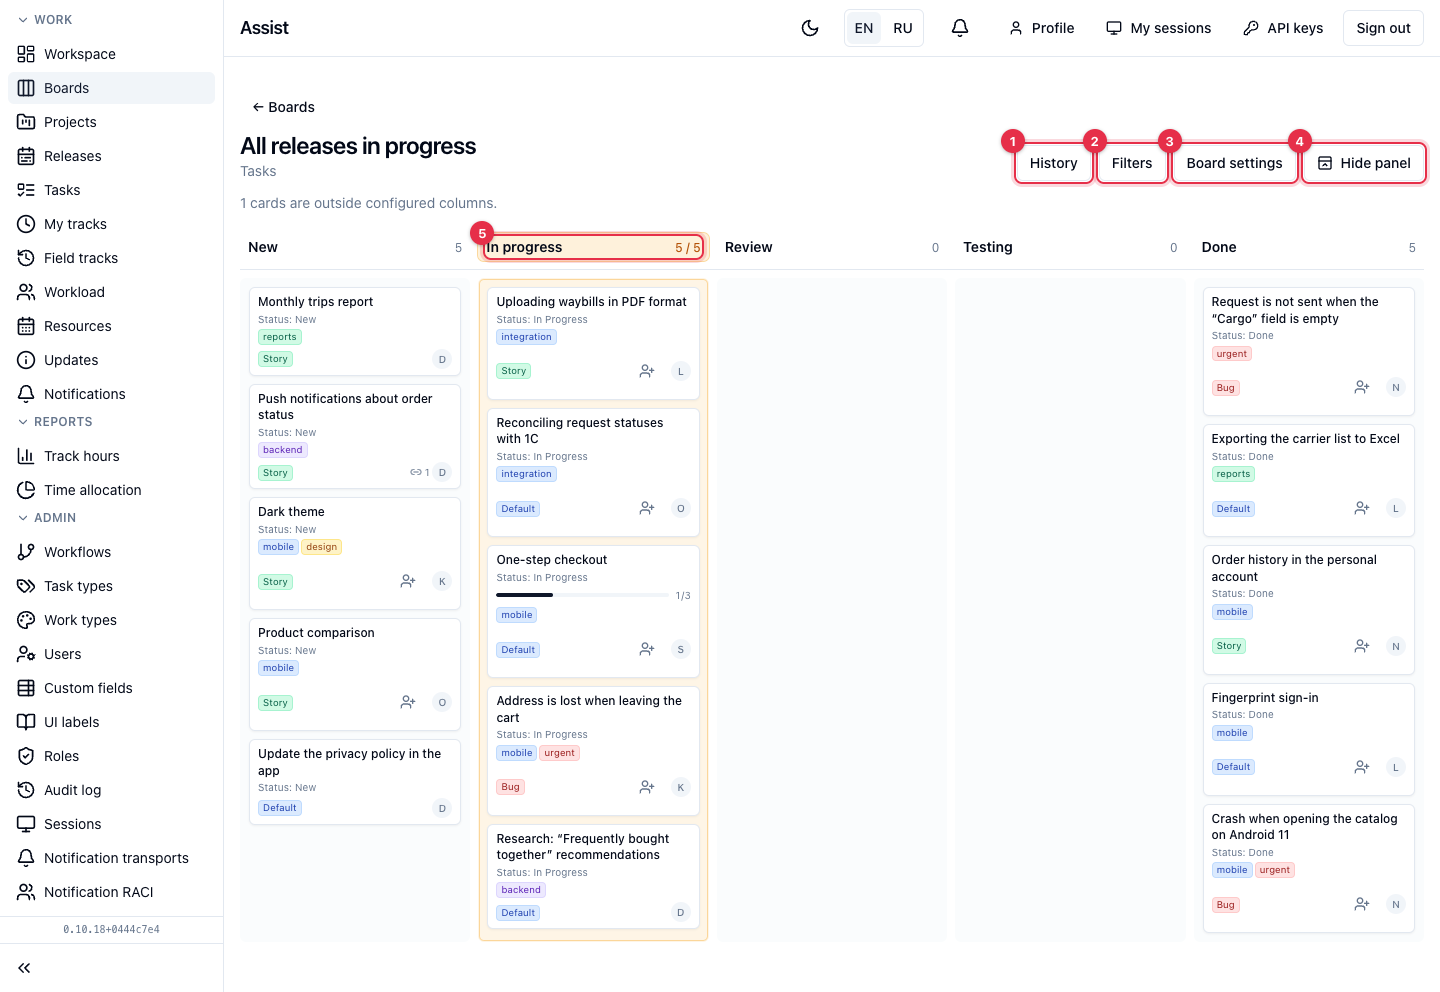Image resolution: width=1440 pixels, height=992 pixels.
Task: Open My tracks in sidebar
Action: (x=111, y=224)
